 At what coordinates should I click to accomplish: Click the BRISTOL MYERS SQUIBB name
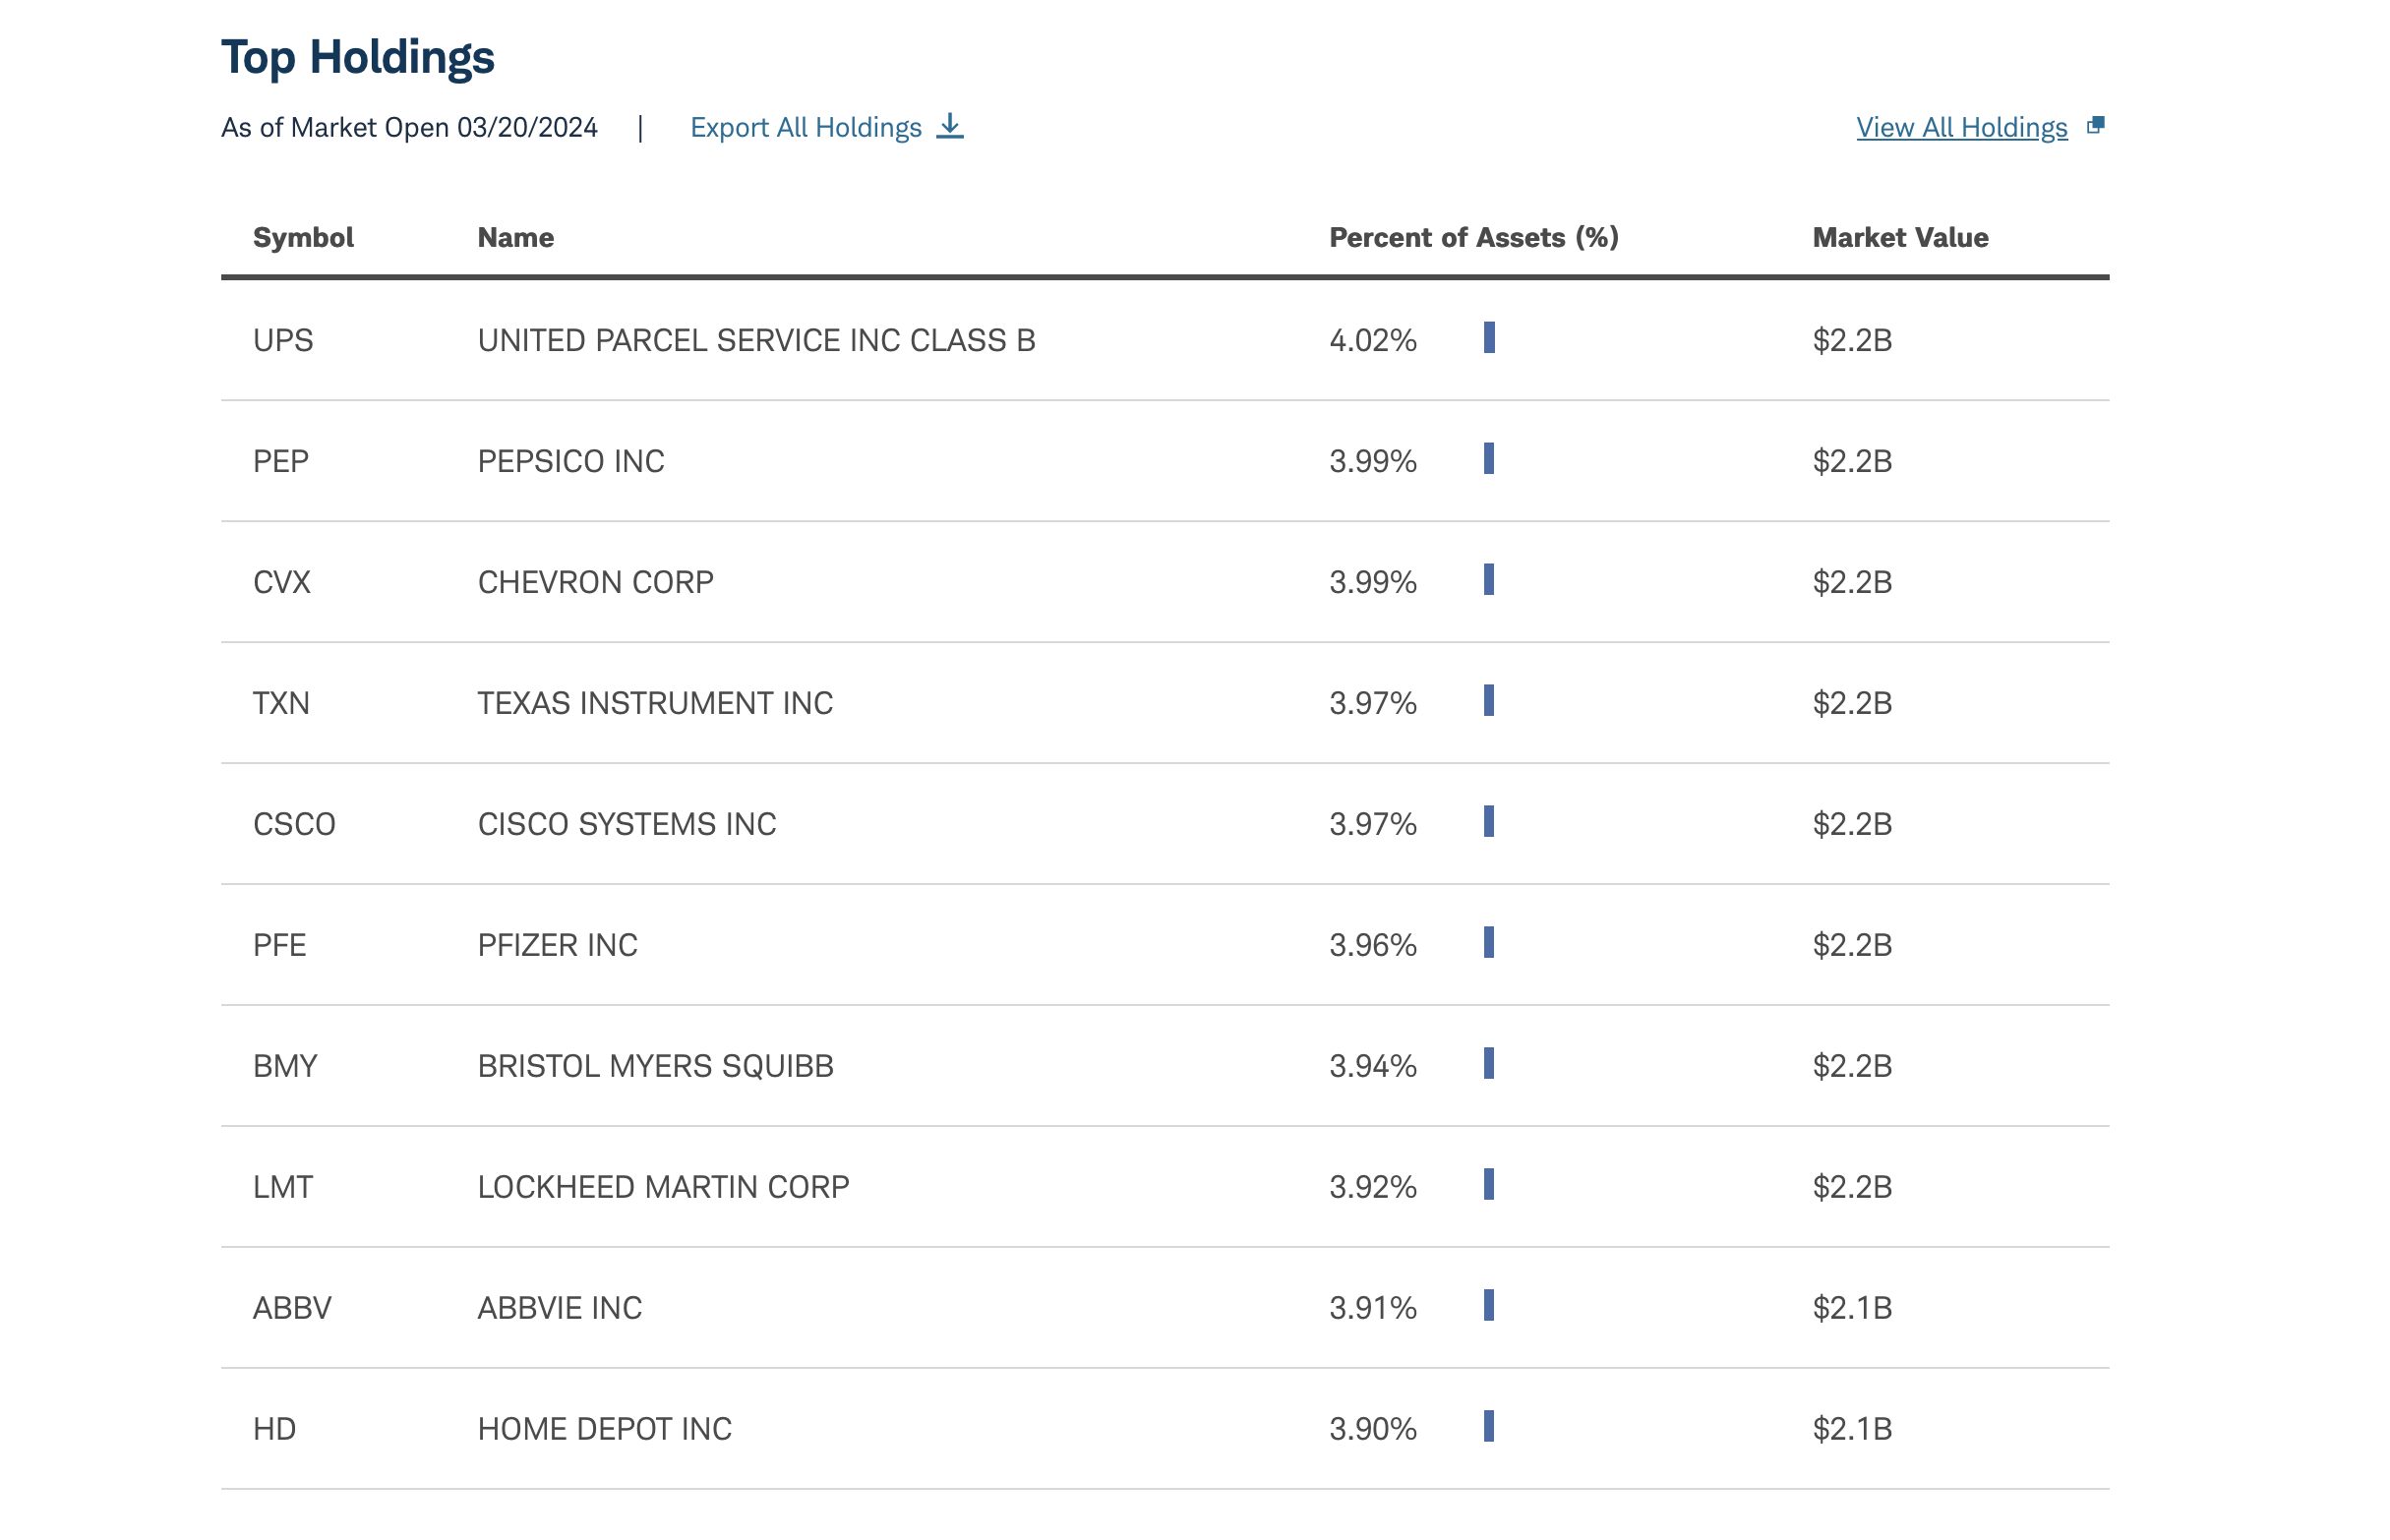point(655,1066)
